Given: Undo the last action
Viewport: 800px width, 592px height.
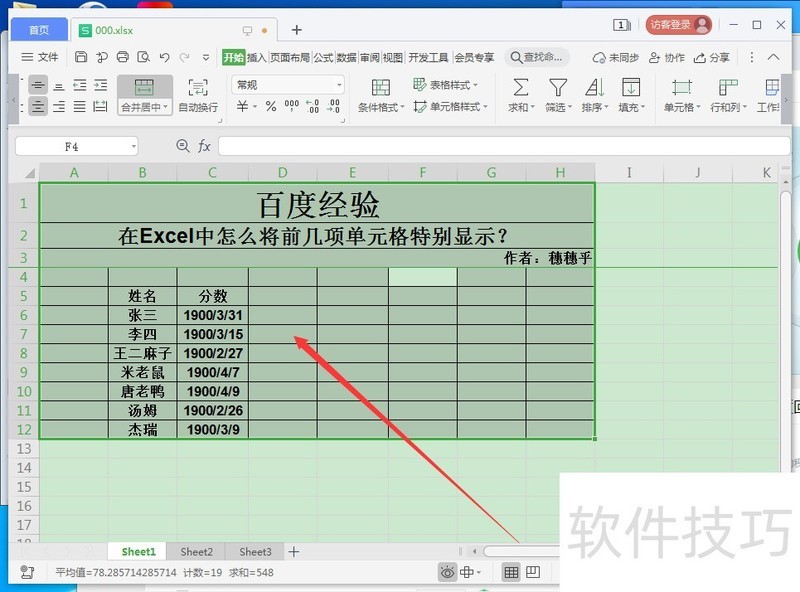Looking at the screenshot, I should click(164, 57).
